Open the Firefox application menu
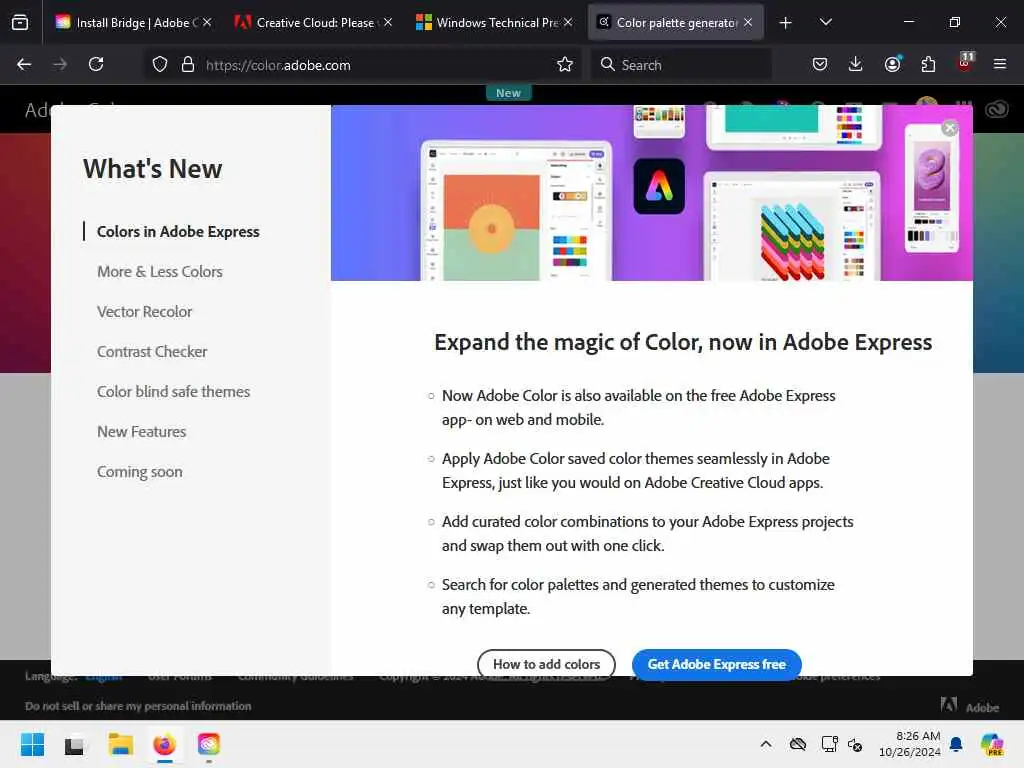1024x768 pixels. 999,64
